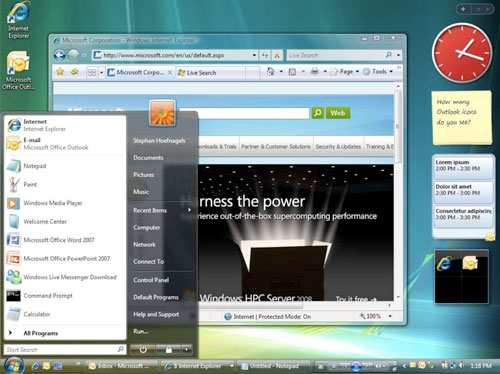Click the green Web search button
The image size is (500, 374).
(x=338, y=113)
